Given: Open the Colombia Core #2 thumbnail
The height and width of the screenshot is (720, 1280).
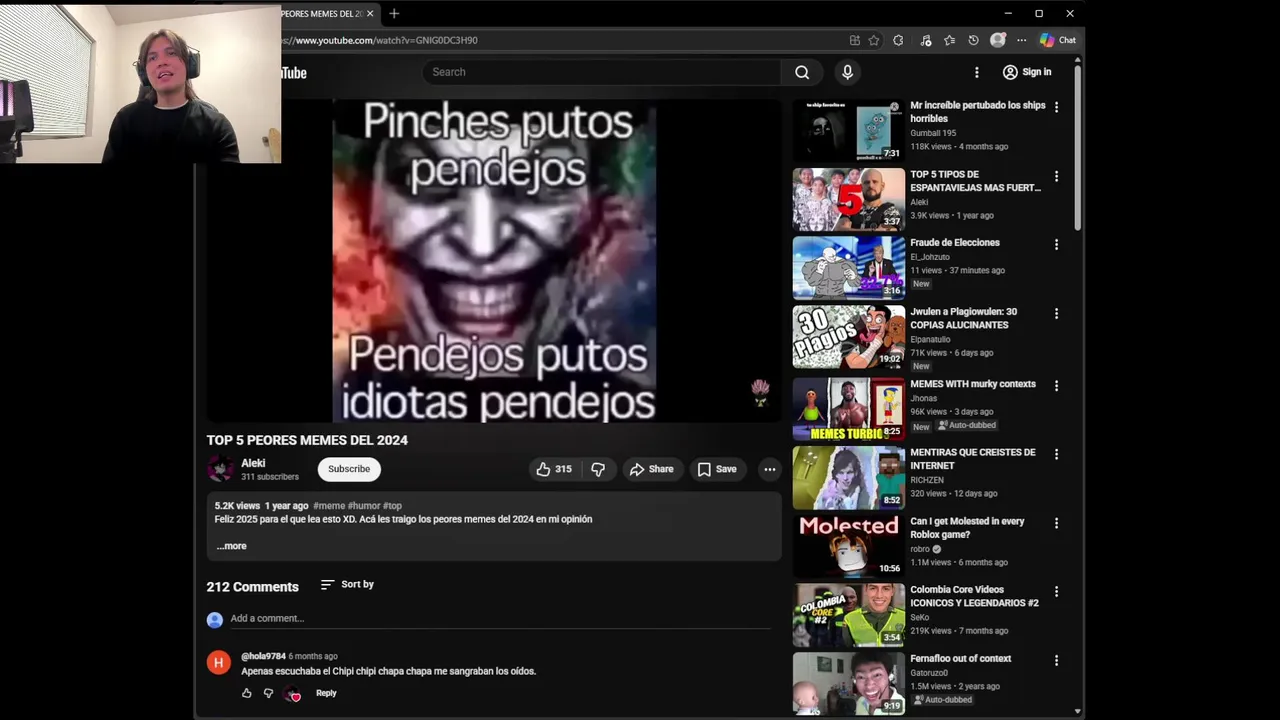Looking at the screenshot, I should pos(848,615).
